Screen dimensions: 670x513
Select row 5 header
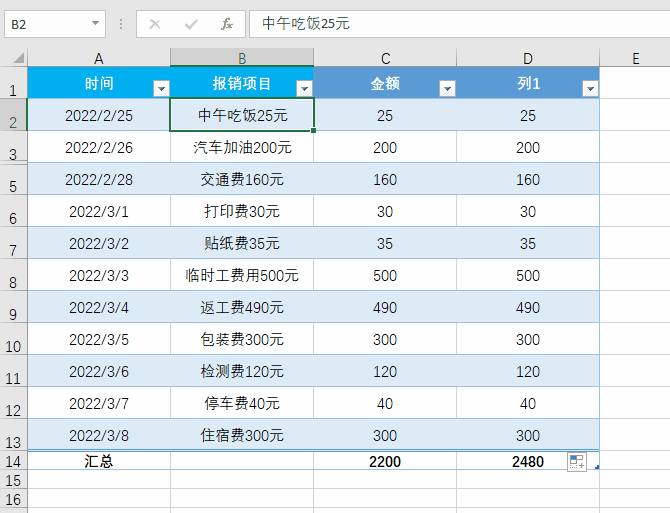point(13,179)
